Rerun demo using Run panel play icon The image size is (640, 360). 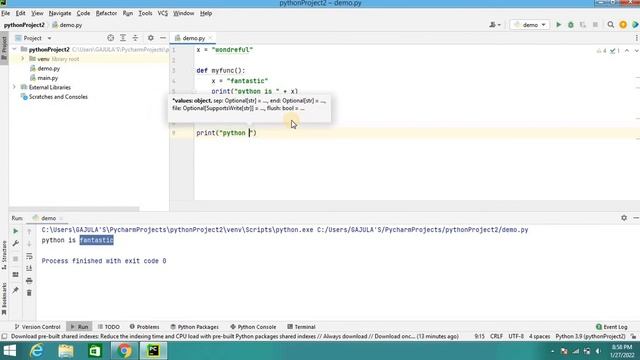[x=16, y=231]
